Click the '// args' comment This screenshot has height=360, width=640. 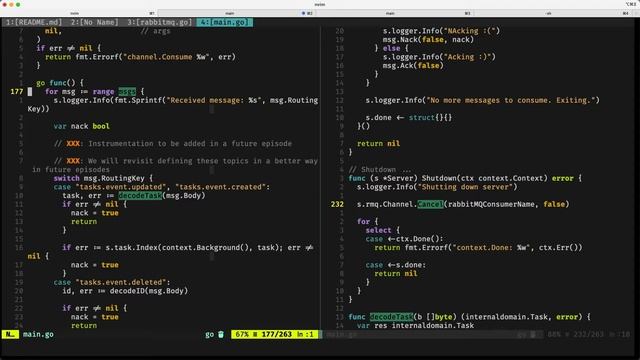tap(155, 31)
